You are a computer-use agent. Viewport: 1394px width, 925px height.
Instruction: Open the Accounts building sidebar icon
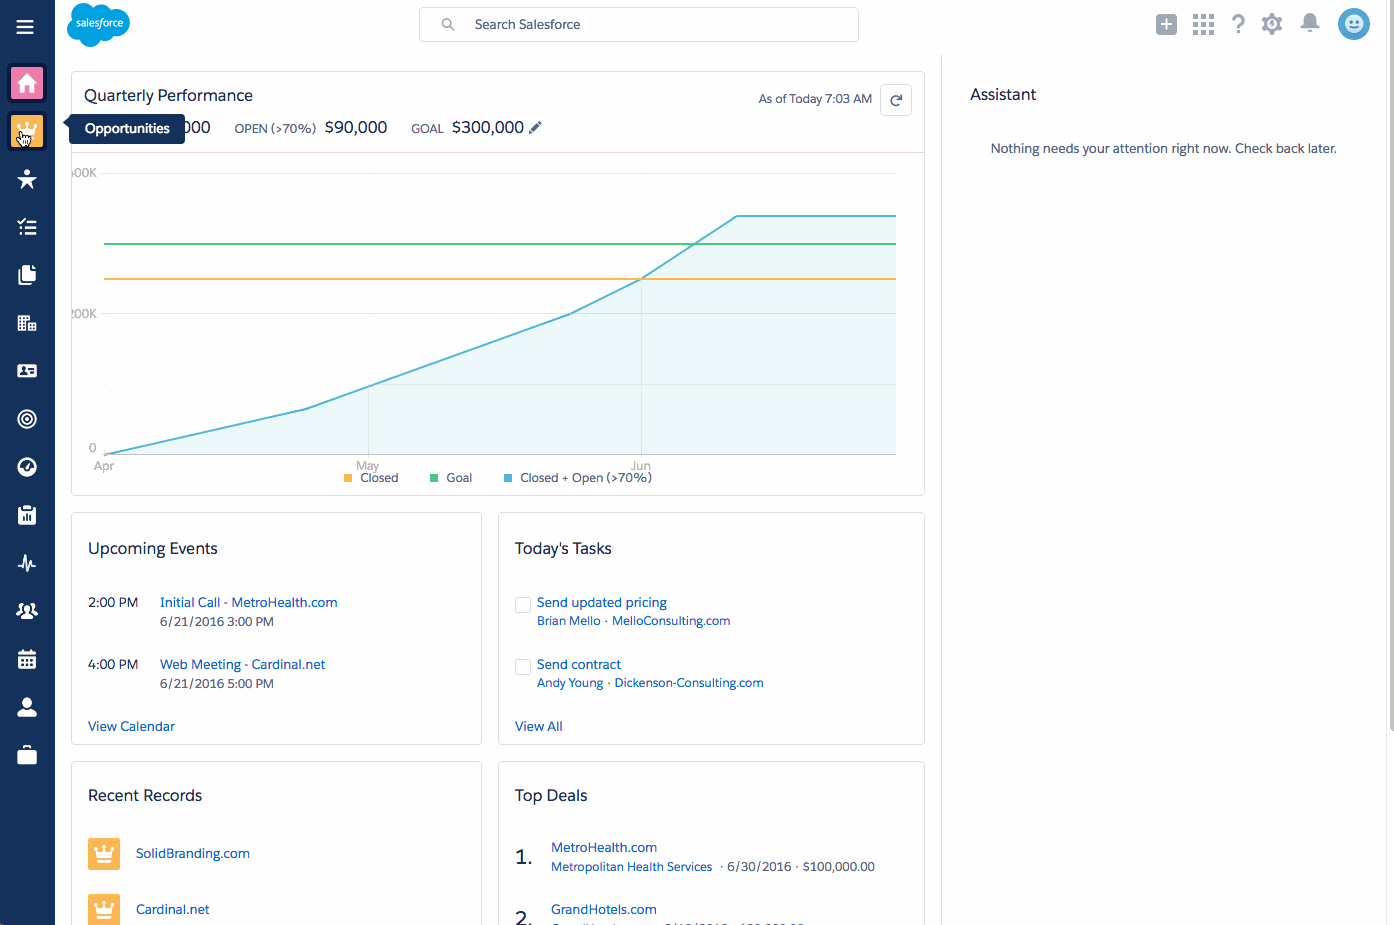(x=27, y=323)
